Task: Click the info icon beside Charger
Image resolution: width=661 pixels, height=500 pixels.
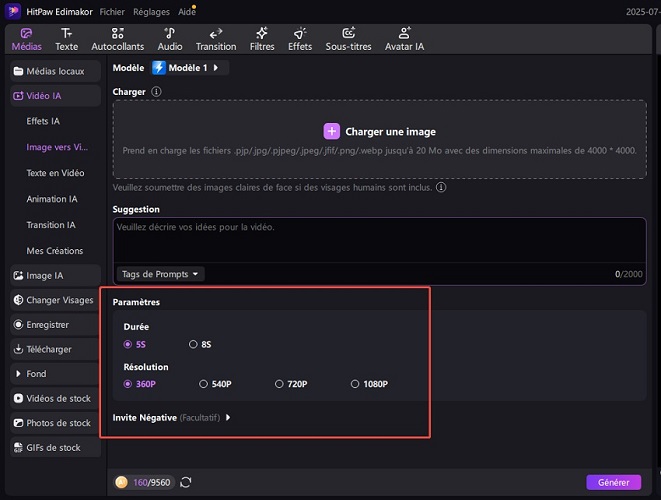Action: 156,92
